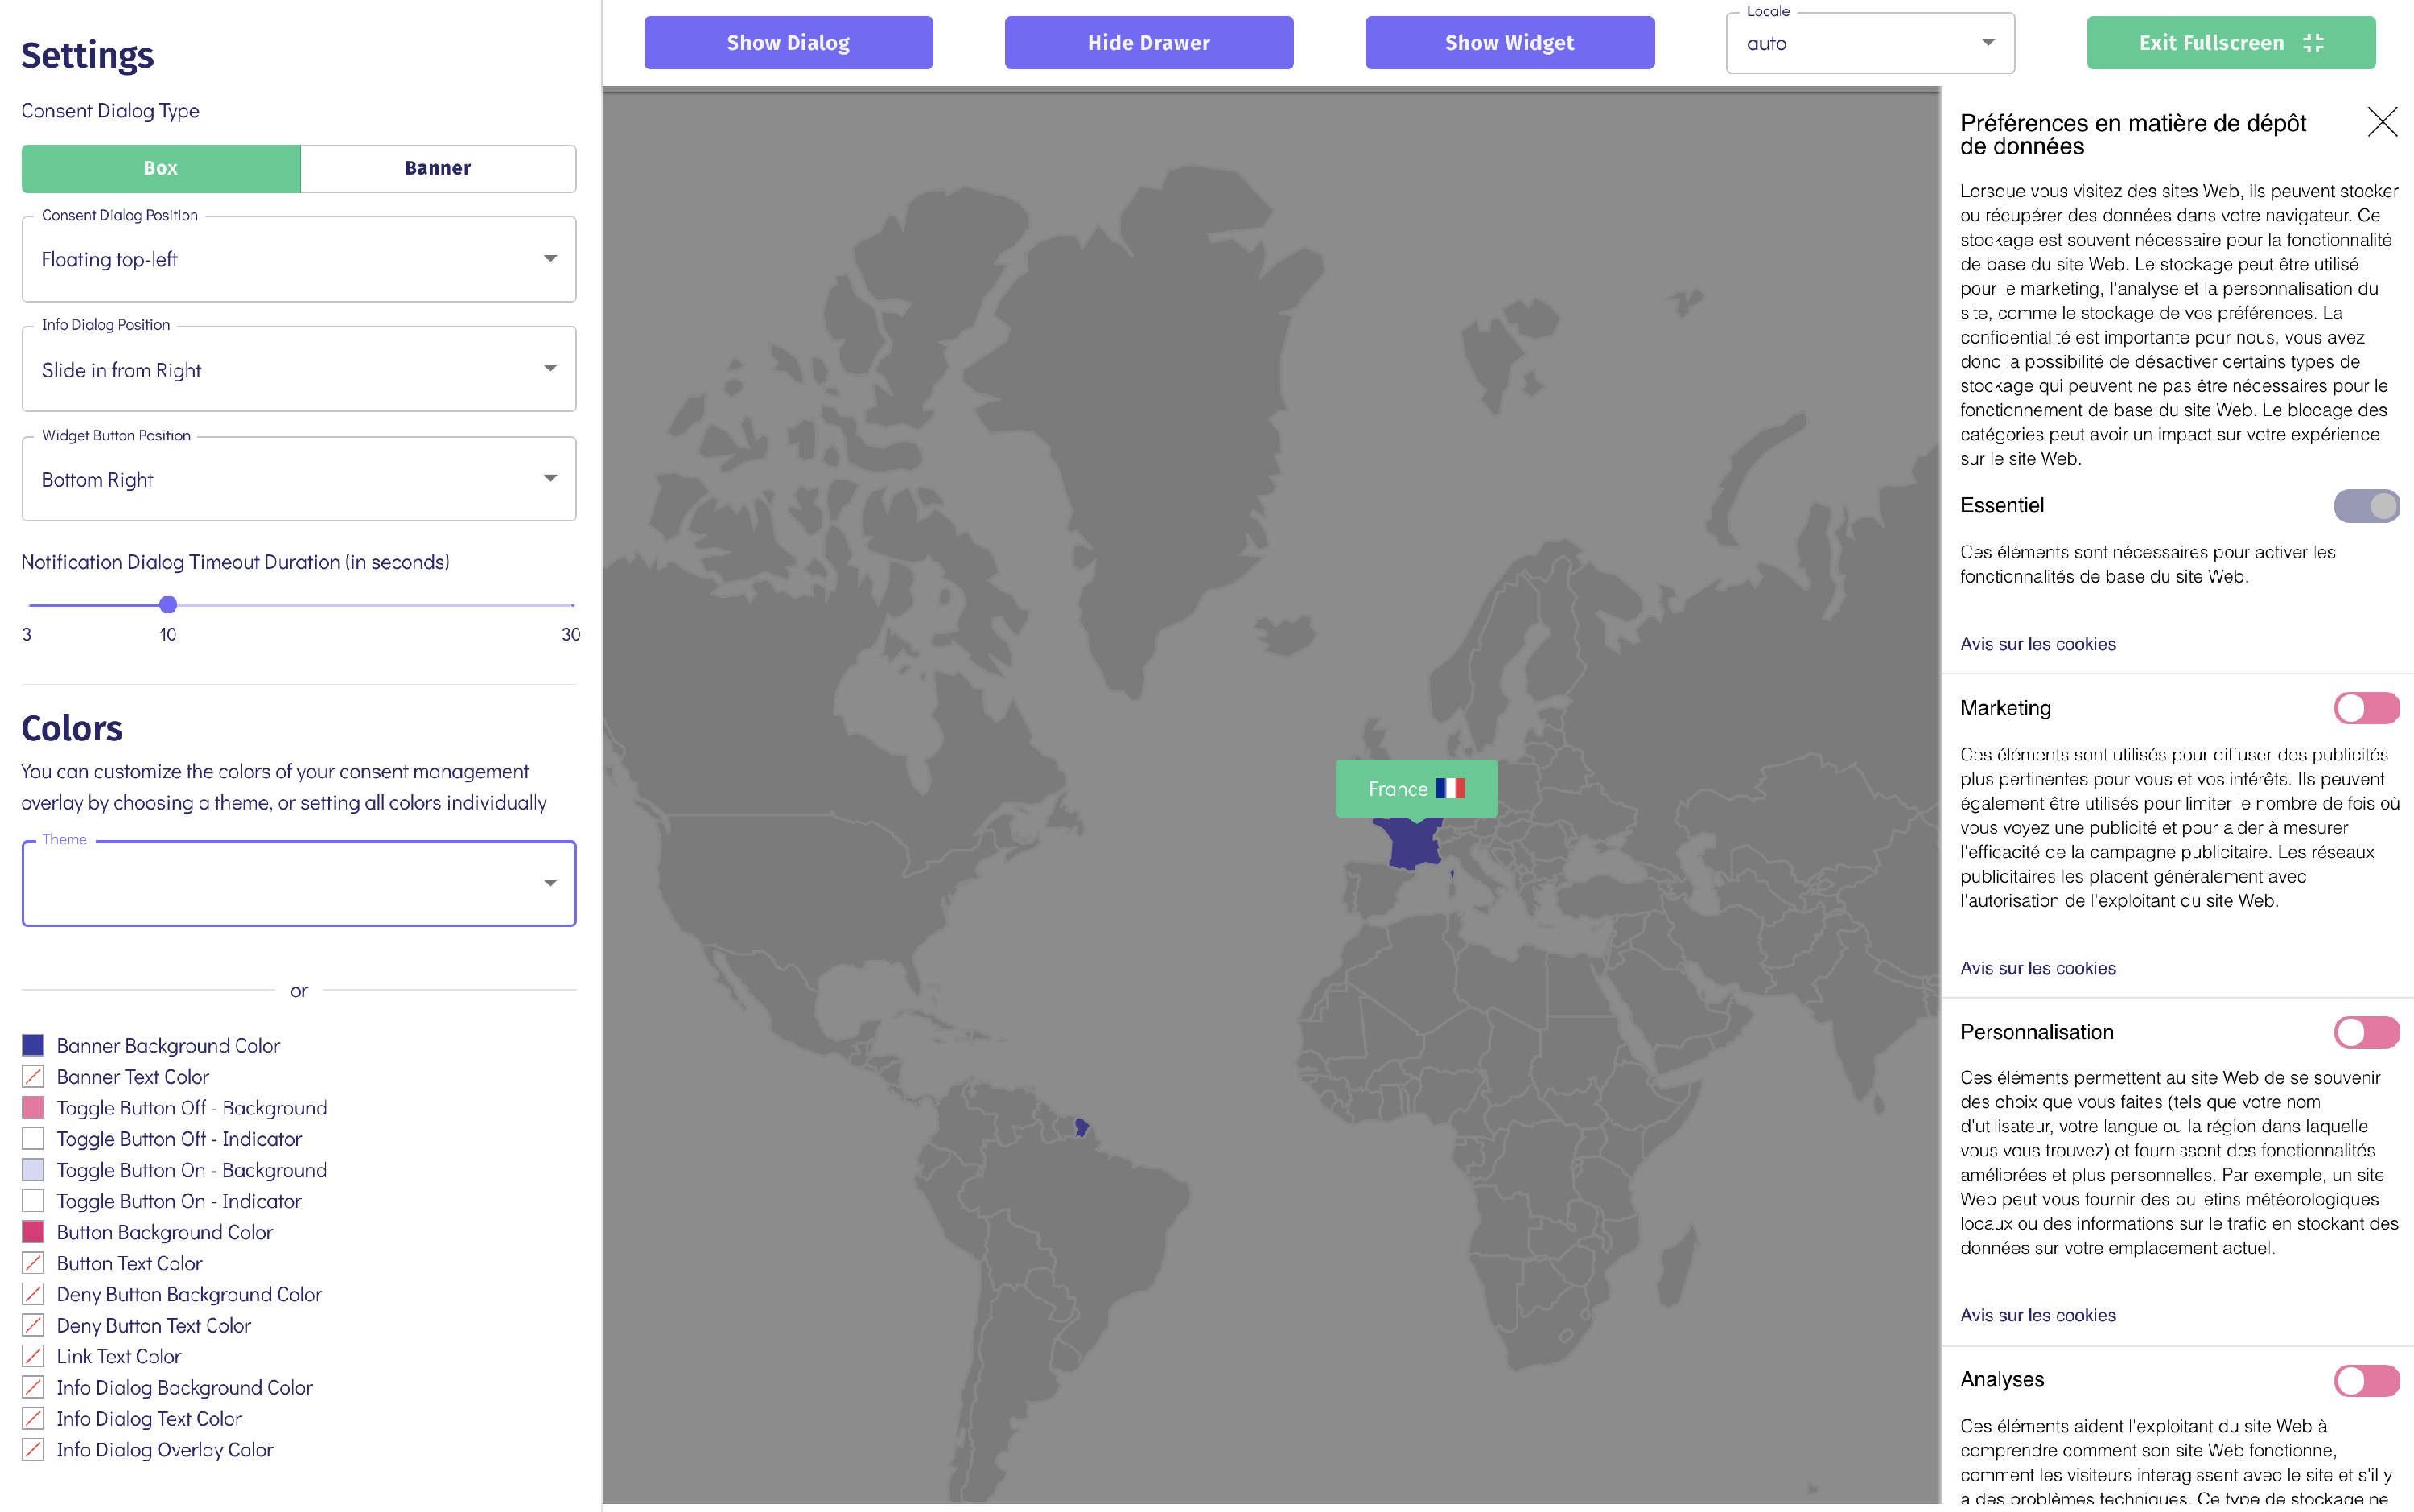The height and width of the screenshot is (1512, 2414).
Task: Switch on the Analyses toggle
Action: 2366,1380
